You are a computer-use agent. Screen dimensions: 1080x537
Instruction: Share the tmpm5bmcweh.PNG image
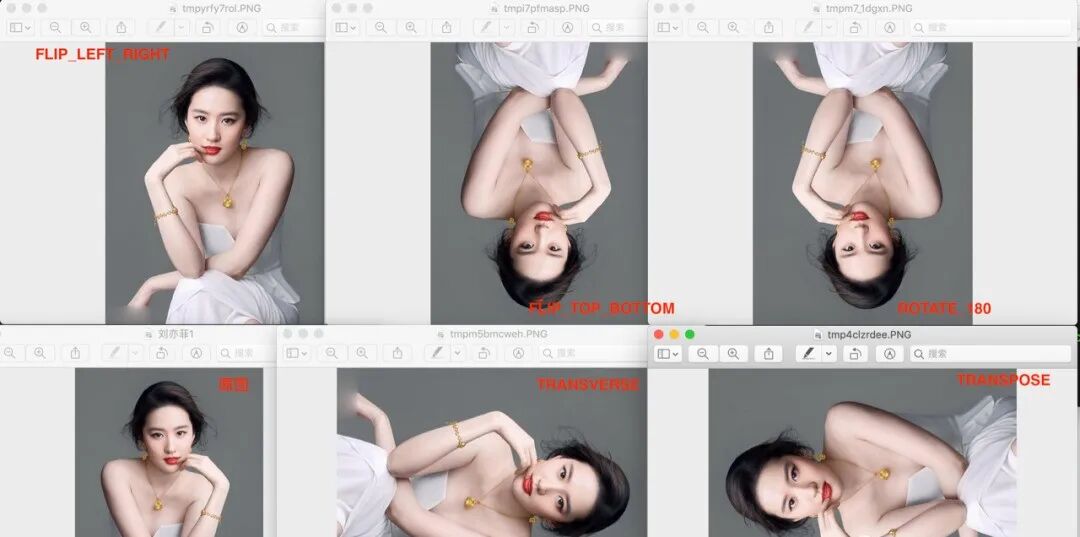(x=397, y=353)
